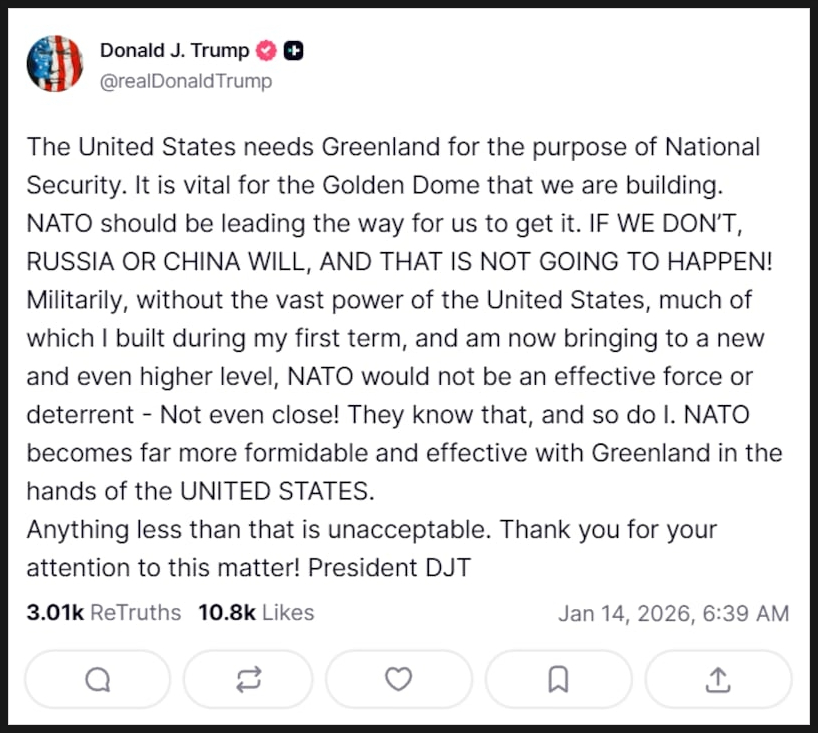Click the black plus badge beside the name
Screen dimensions: 818x733
click(x=294, y=50)
